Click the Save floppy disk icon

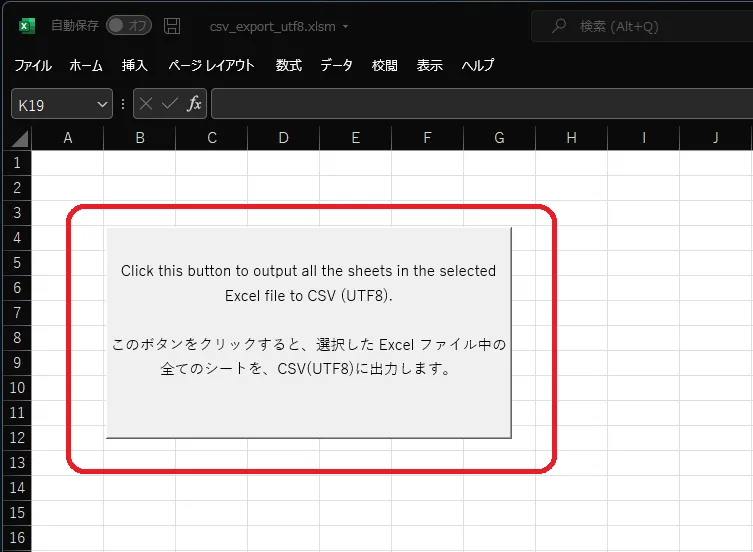tap(172, 26)
